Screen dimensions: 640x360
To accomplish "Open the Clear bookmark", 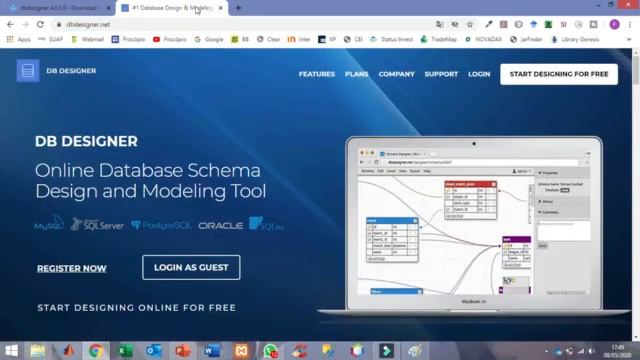I will coord(268,40).
